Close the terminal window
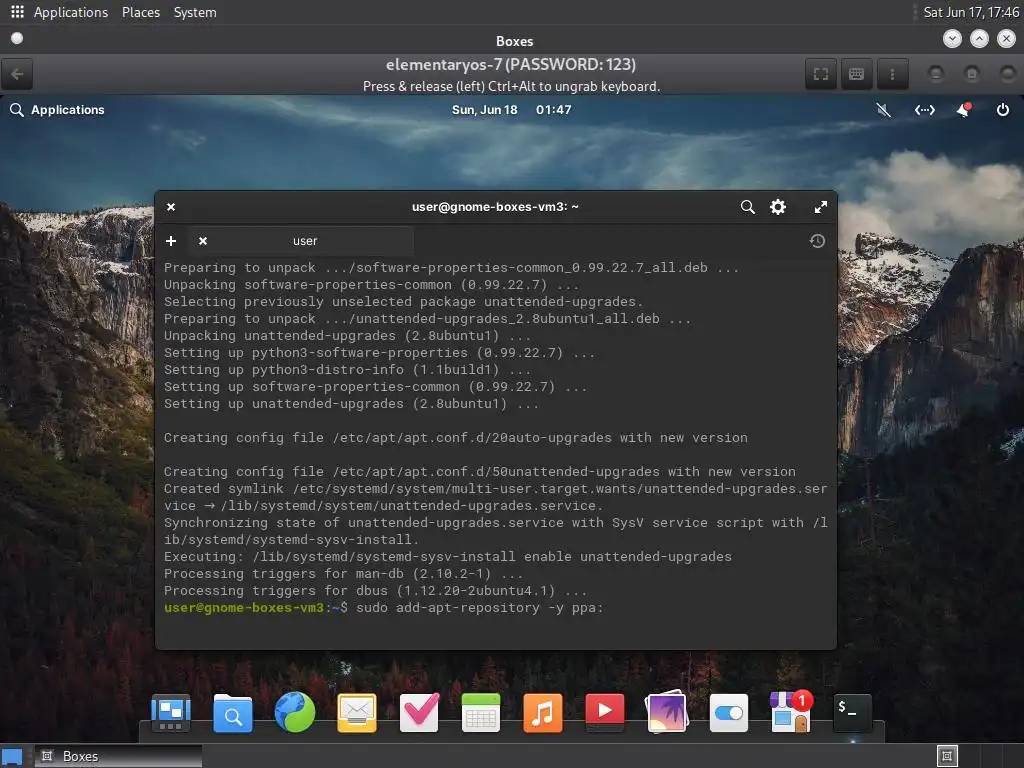 [x=171, y=207]
